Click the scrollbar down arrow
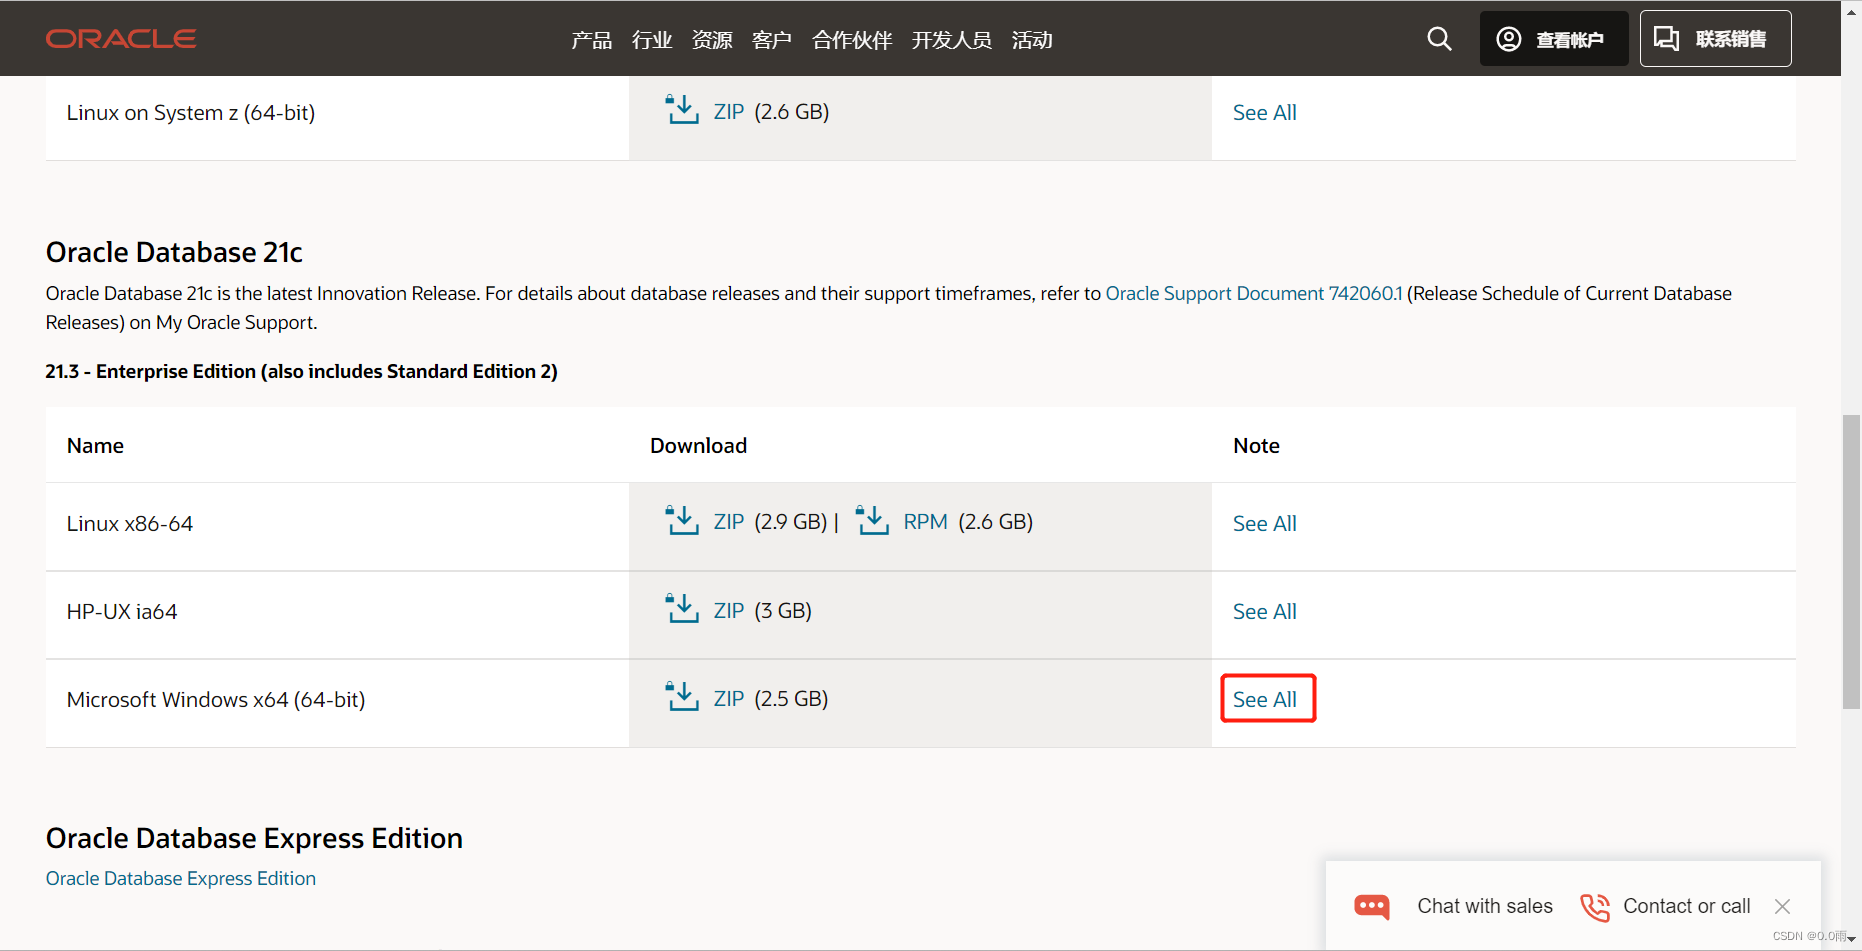Screen dimensions: 1862x951 pyautogui.click(x=1852, y=941)
